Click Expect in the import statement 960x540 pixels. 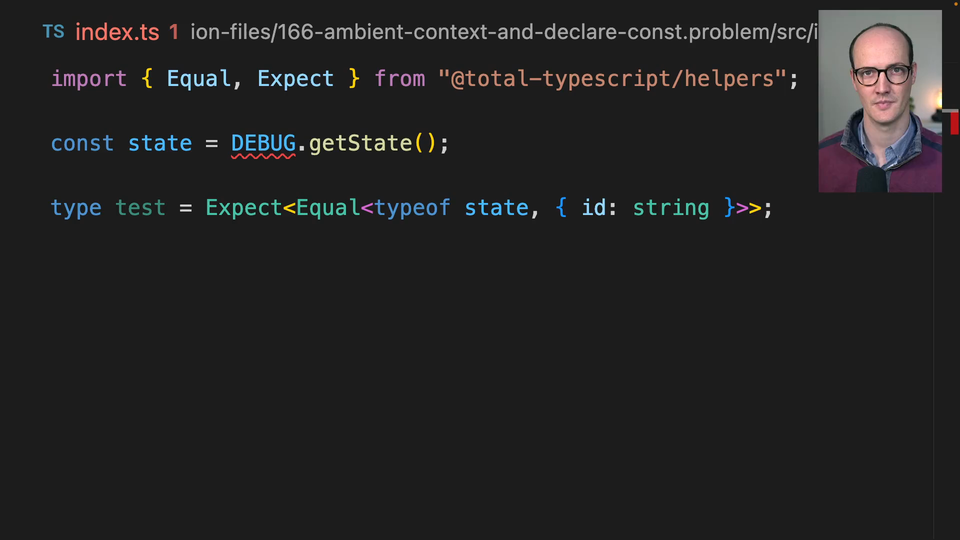295,78
